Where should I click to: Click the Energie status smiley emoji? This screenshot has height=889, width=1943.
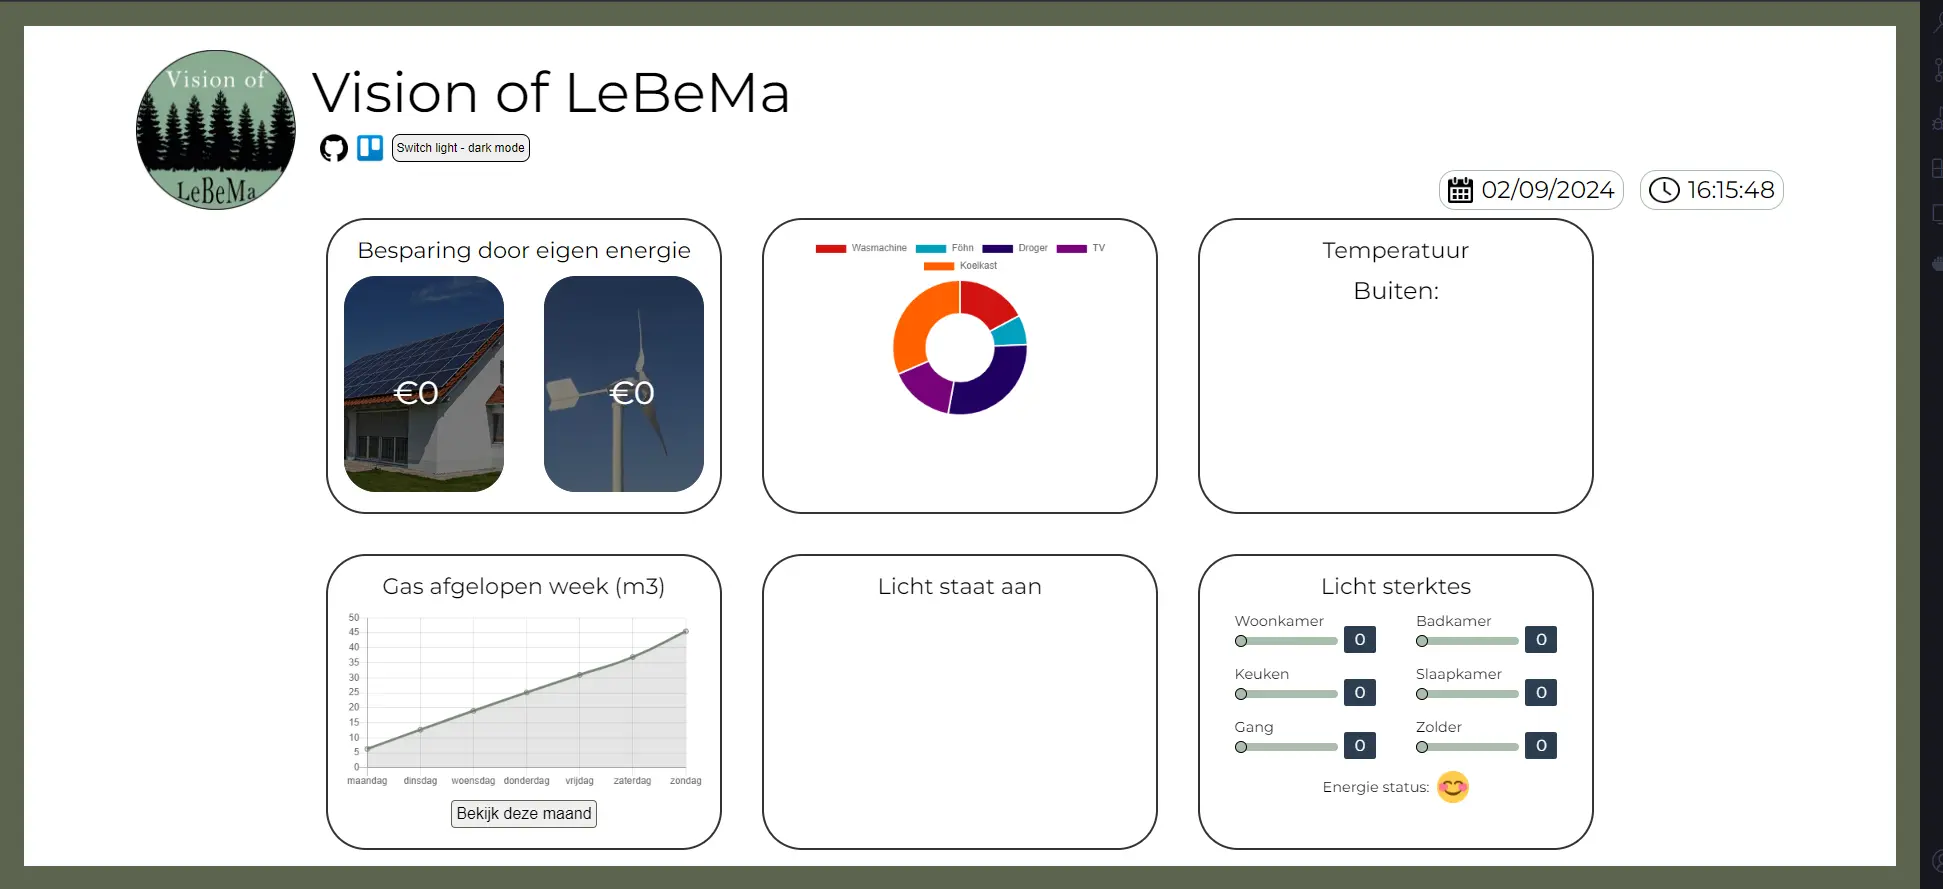coord(1453,787)
